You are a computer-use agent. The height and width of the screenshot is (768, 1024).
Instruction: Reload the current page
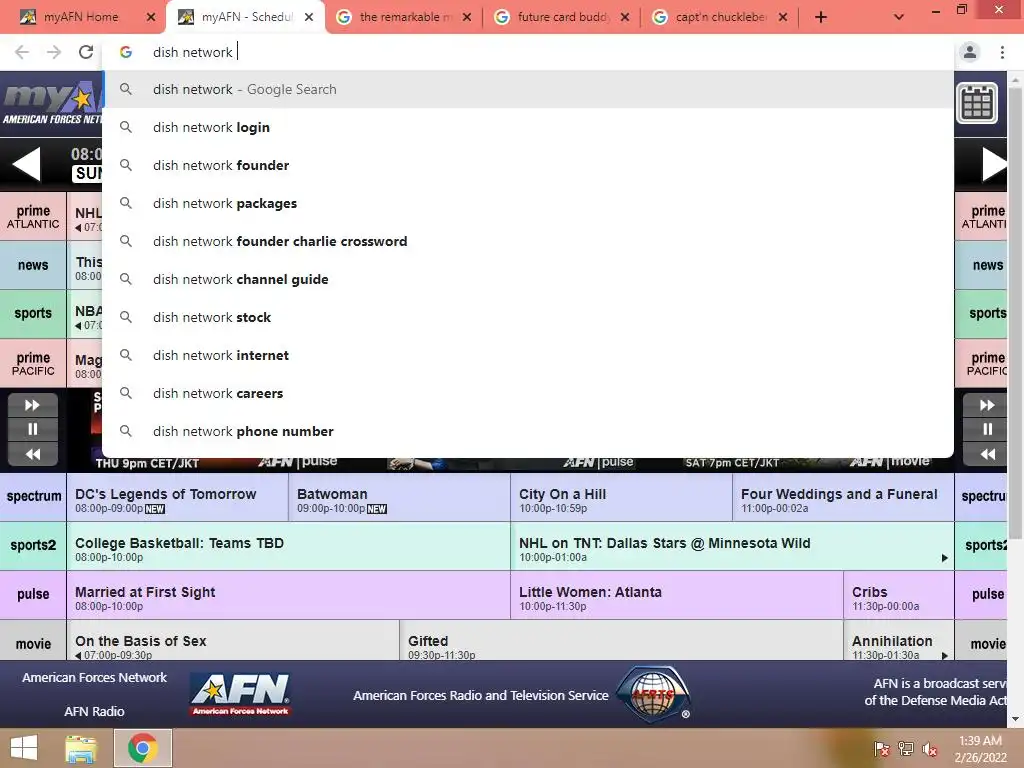[86, 52]
